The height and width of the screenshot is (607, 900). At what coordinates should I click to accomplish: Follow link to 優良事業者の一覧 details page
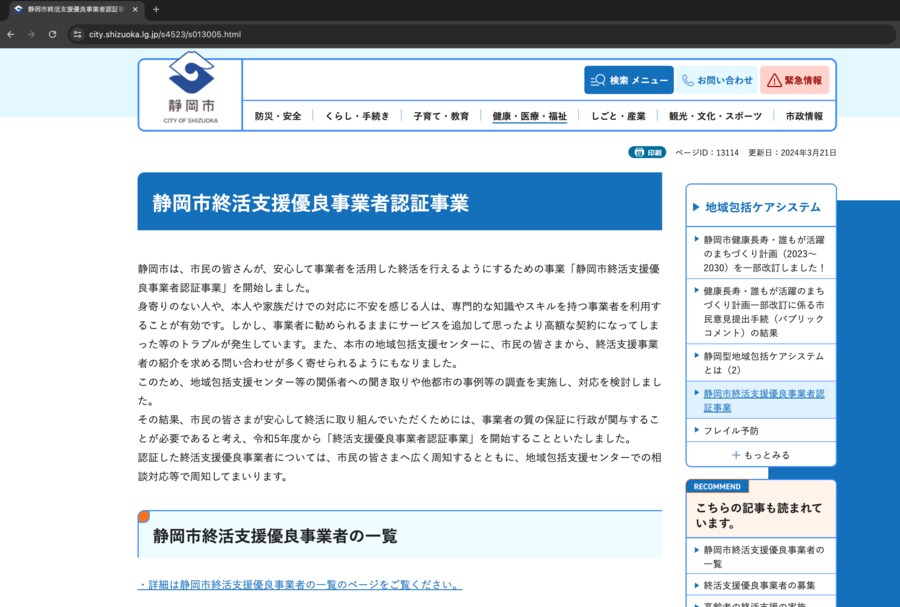[x=300, y=584]
